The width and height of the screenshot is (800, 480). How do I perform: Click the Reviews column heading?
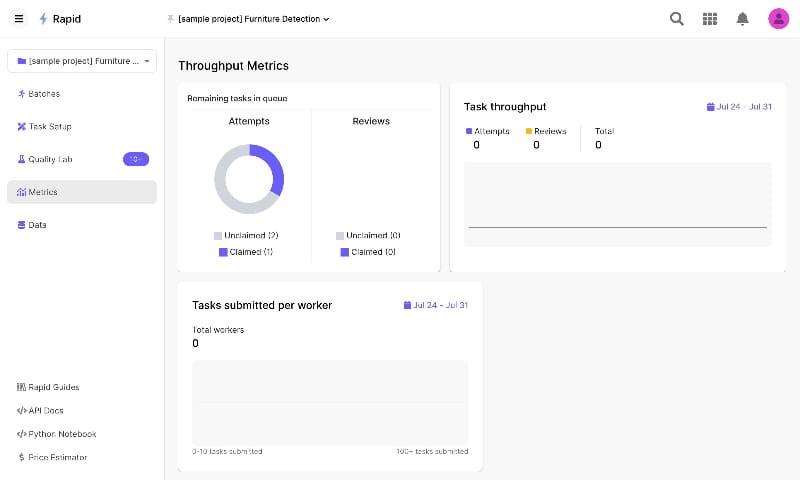coord(371,121)
